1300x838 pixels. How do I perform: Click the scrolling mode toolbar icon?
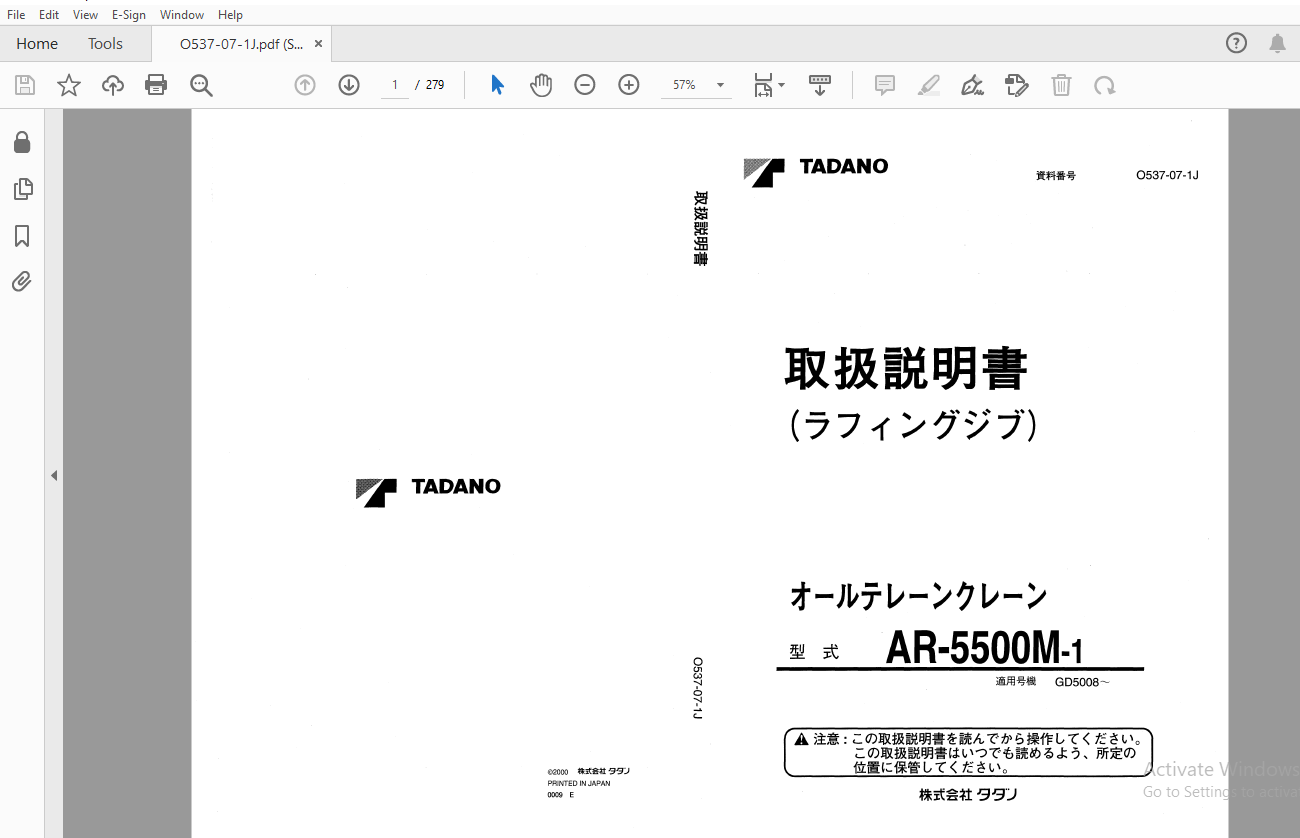point(820,85)
